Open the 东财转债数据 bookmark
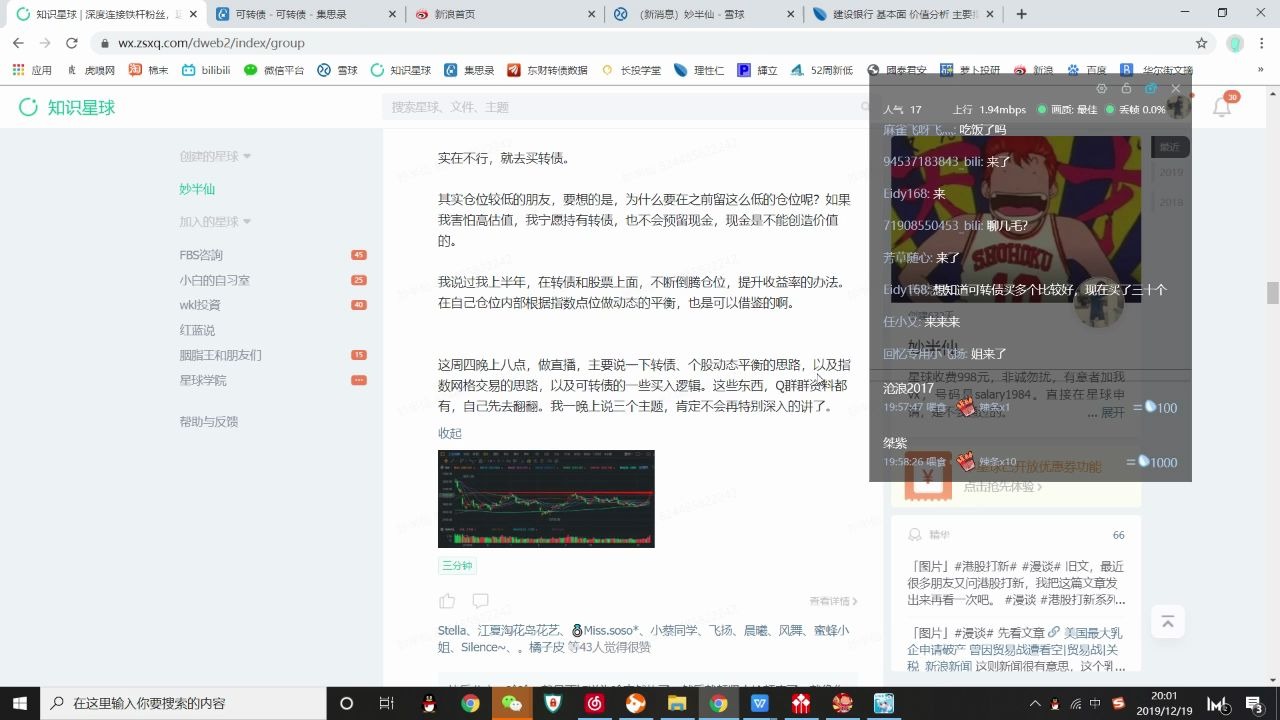This screenshot has height=720, width=1280. pos(548,70)
